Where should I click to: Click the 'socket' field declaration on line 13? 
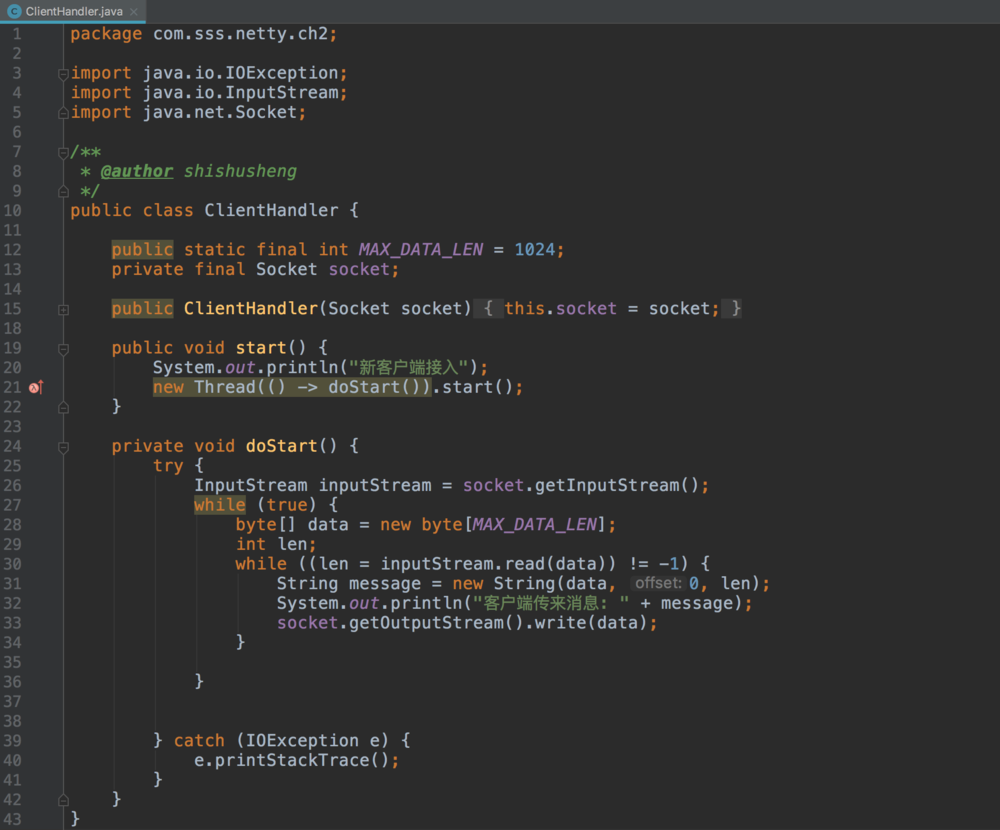(x=359, y=269)
